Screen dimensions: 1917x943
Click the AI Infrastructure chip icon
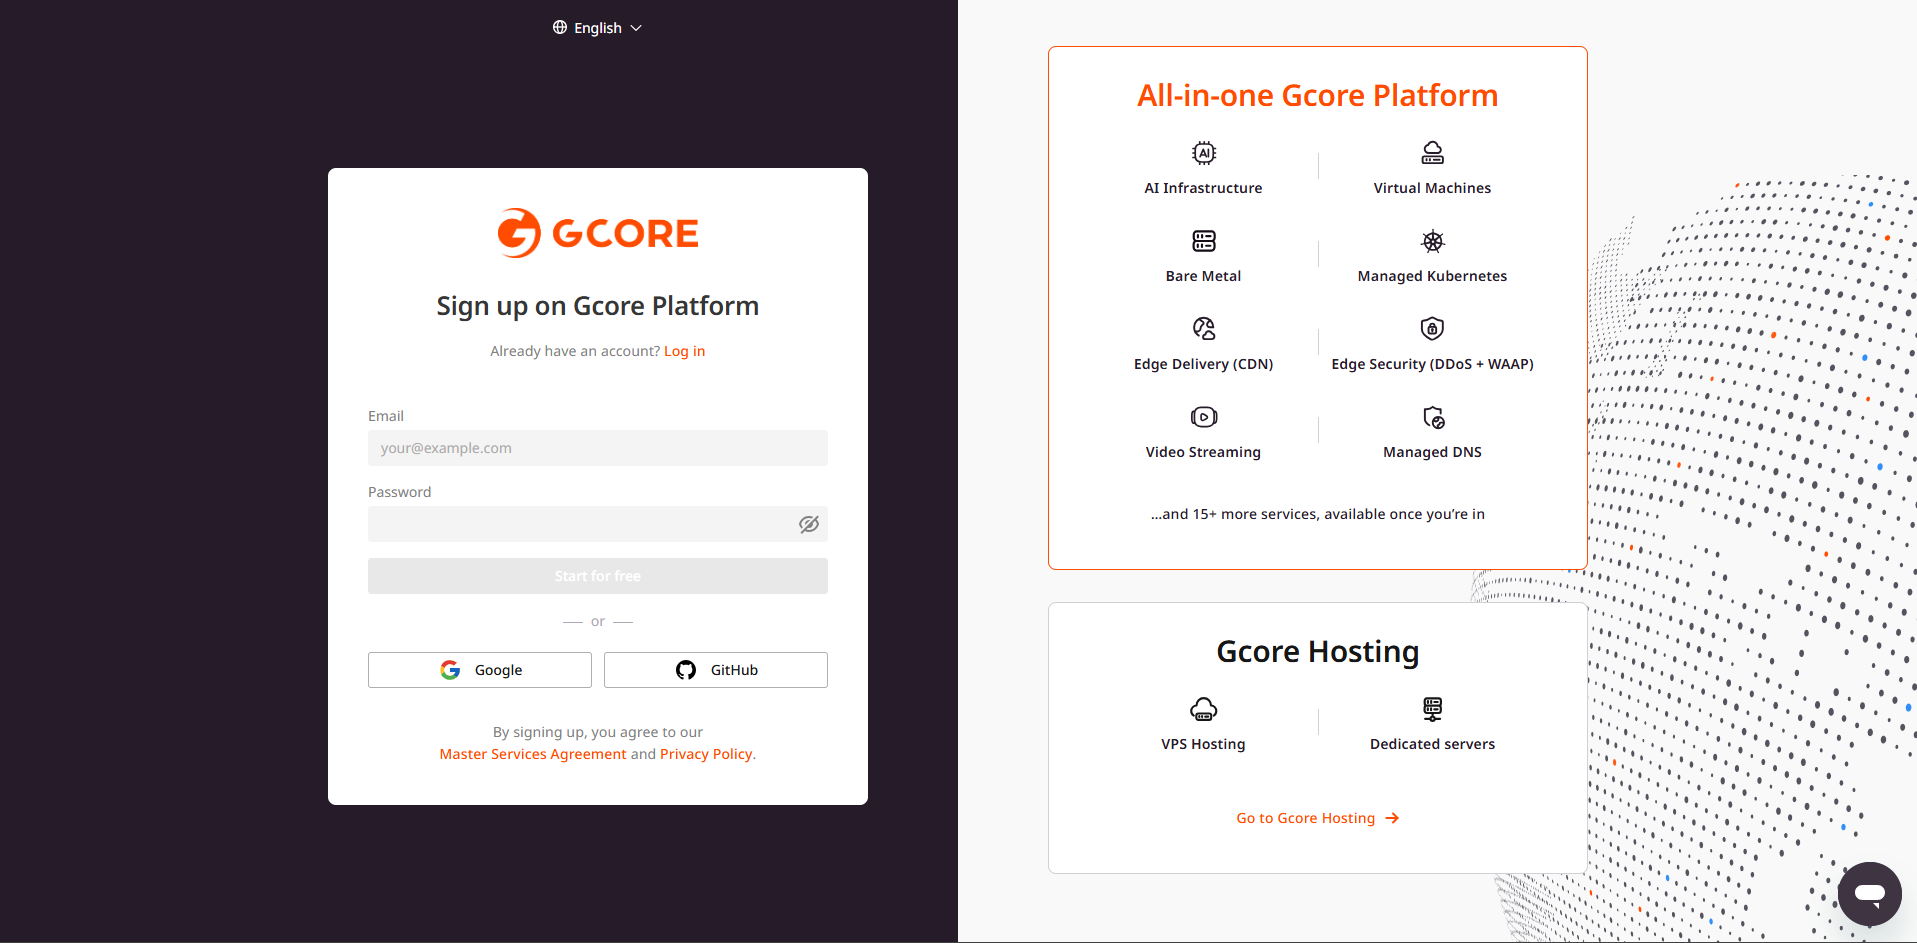(1204, 153)
